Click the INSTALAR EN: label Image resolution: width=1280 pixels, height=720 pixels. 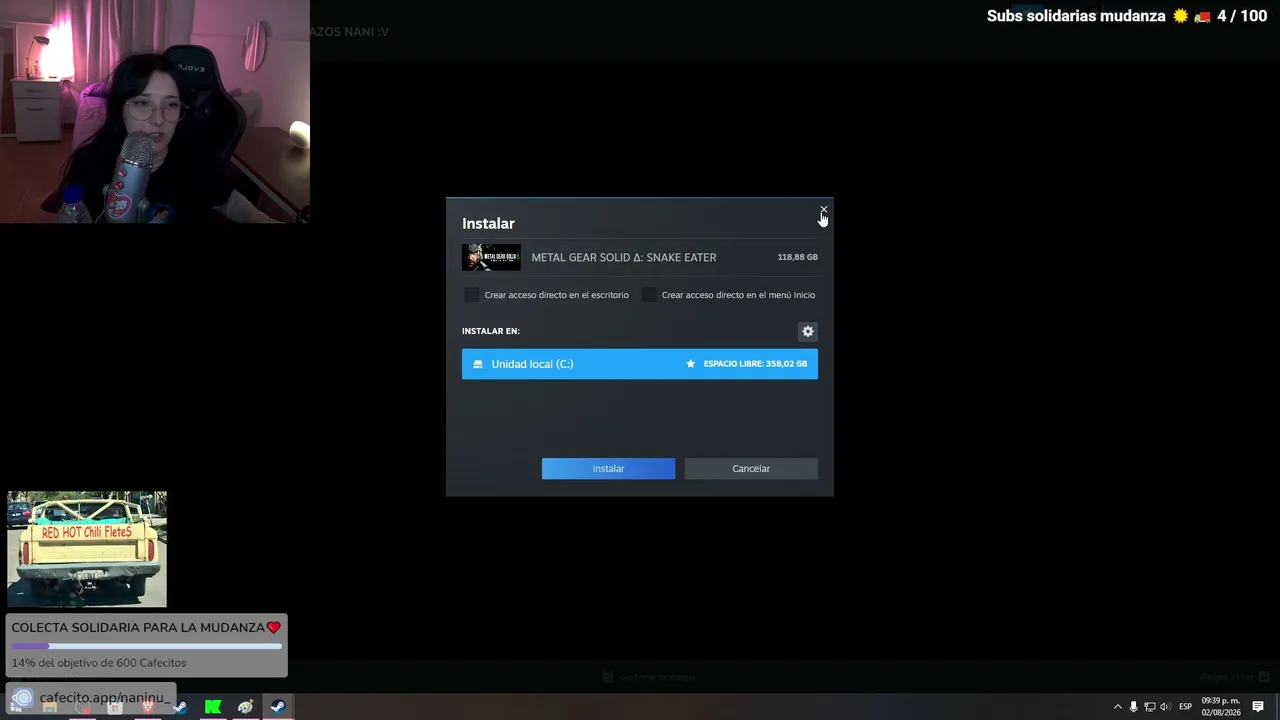click(x=491, y=331)
